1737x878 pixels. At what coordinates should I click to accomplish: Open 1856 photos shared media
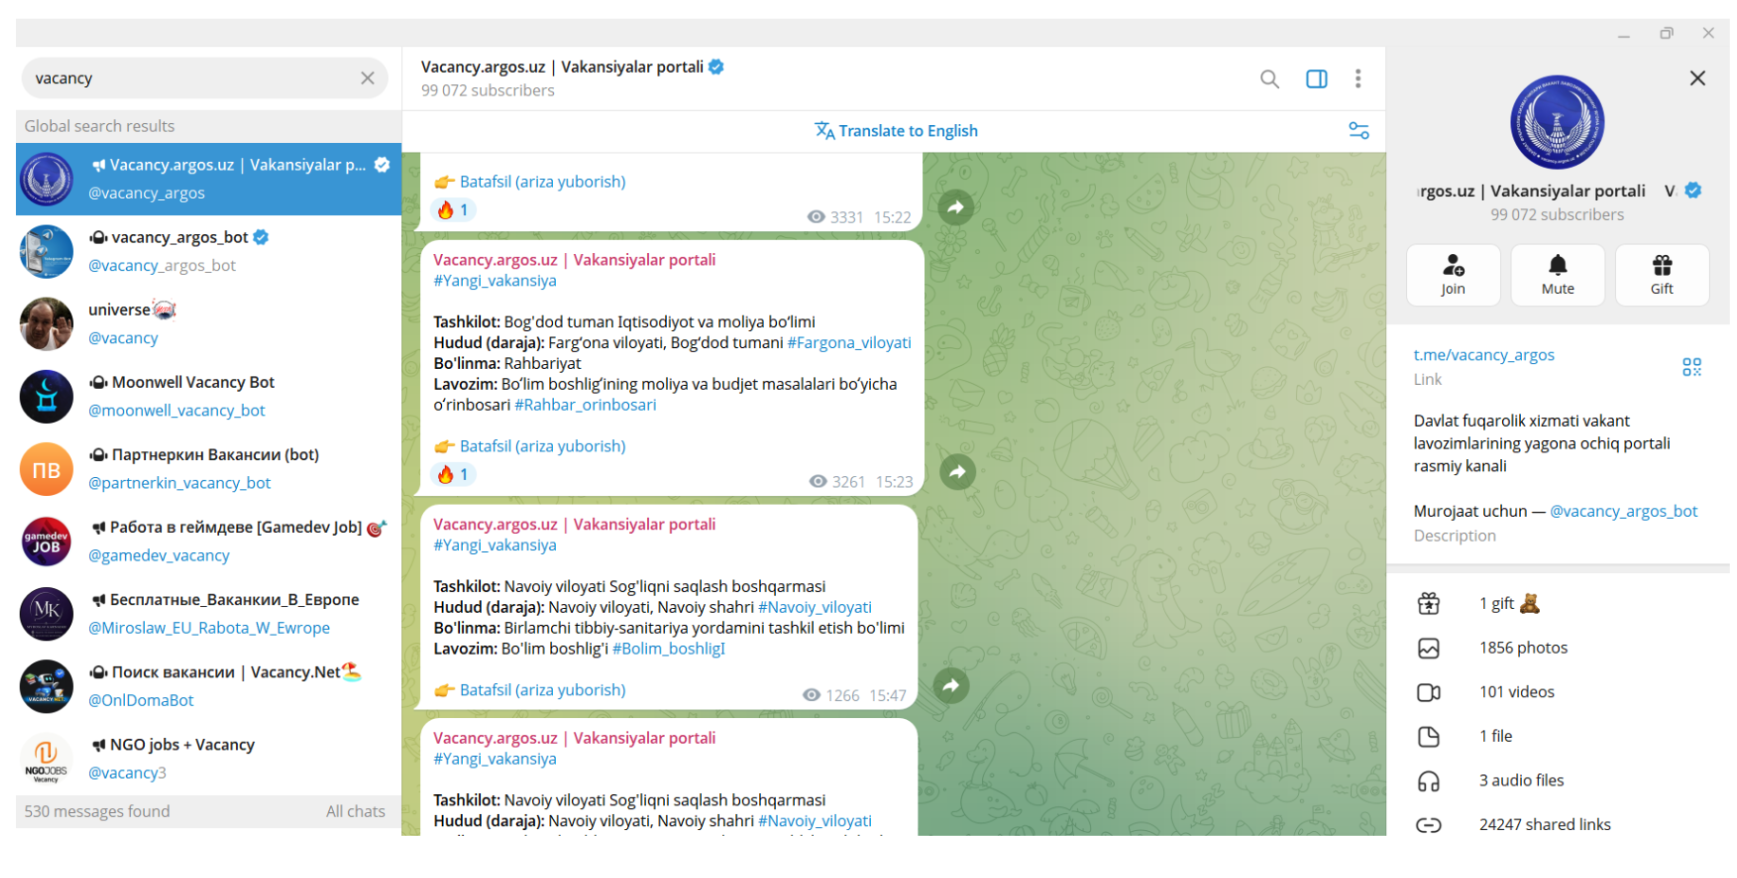tap(1558, 648)
